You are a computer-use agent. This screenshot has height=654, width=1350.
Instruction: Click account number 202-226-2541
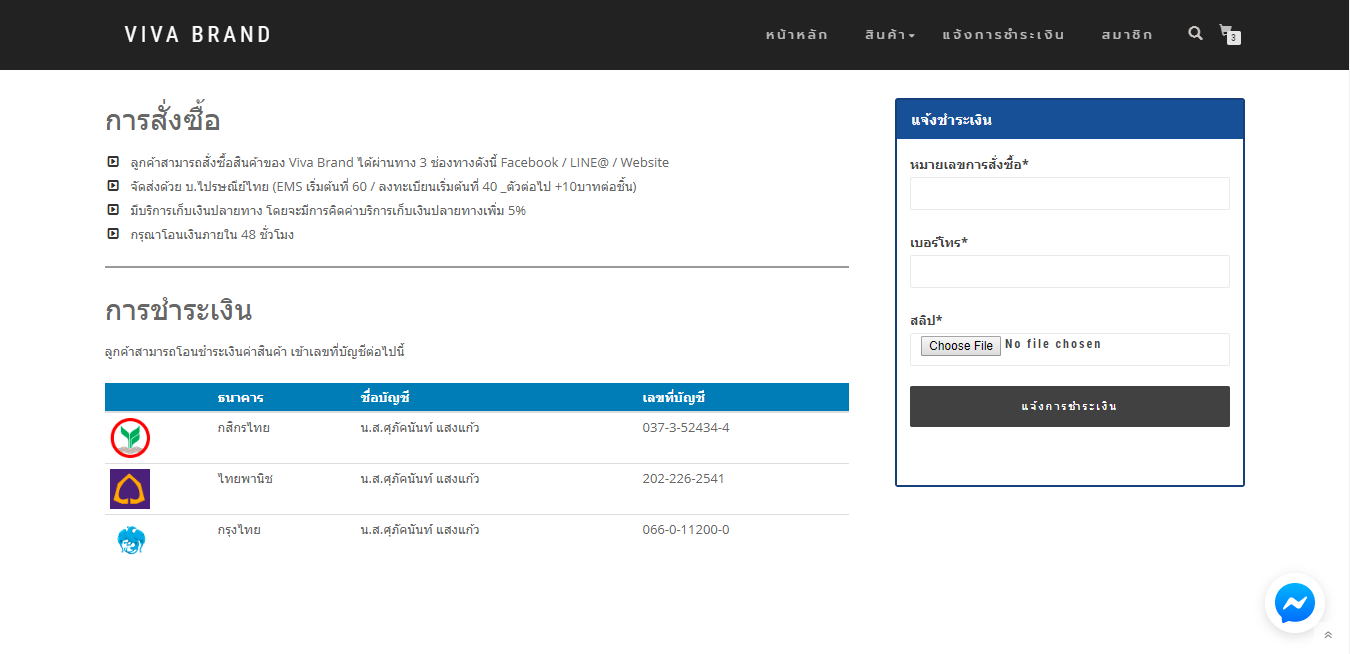pos(684,479)
